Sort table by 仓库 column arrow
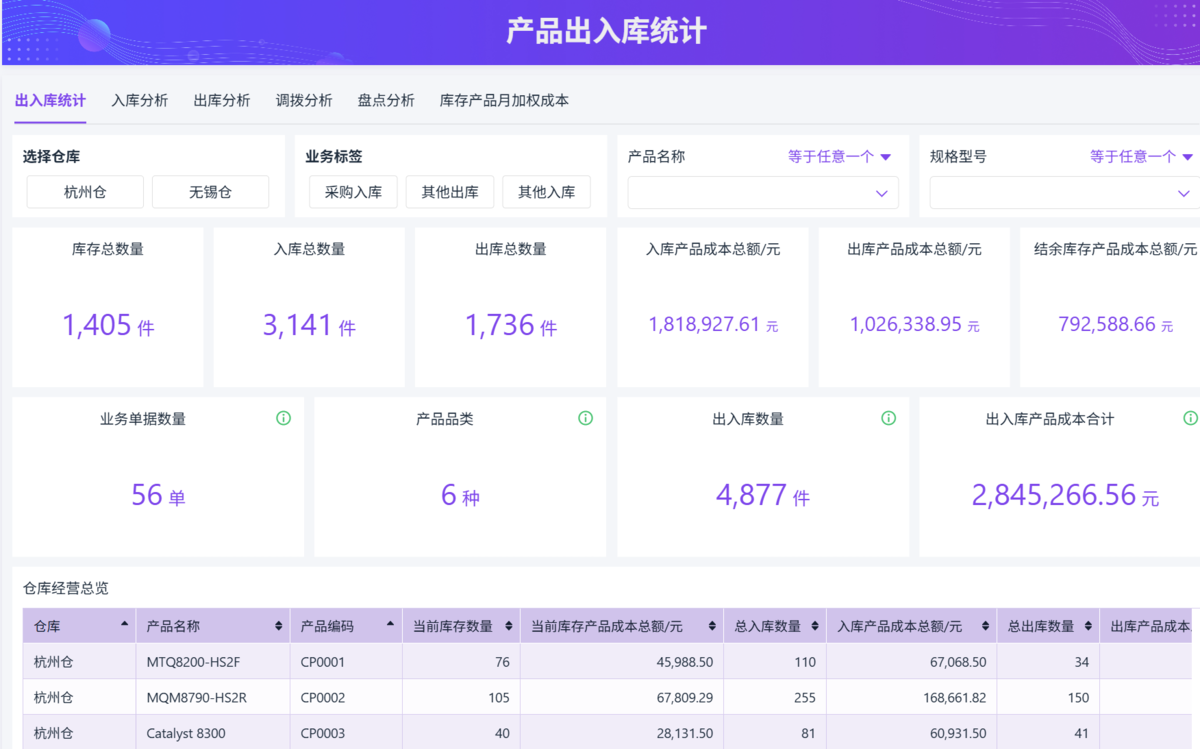Viewport: 1200px width, 749px height. click(124, 624)
